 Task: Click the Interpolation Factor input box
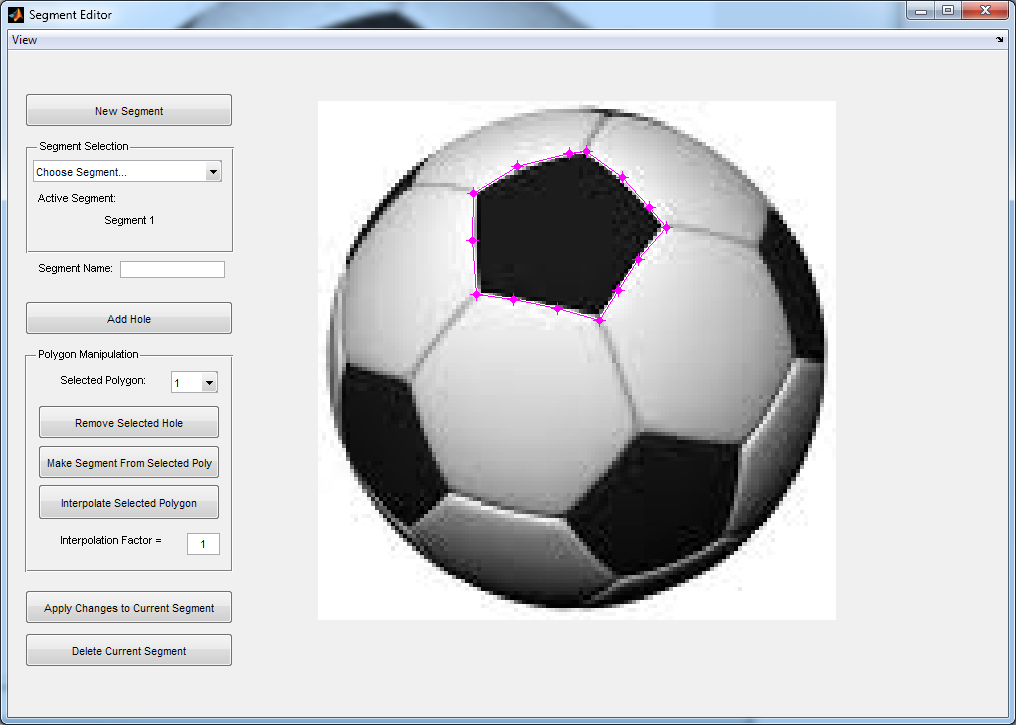click(203, 544)
